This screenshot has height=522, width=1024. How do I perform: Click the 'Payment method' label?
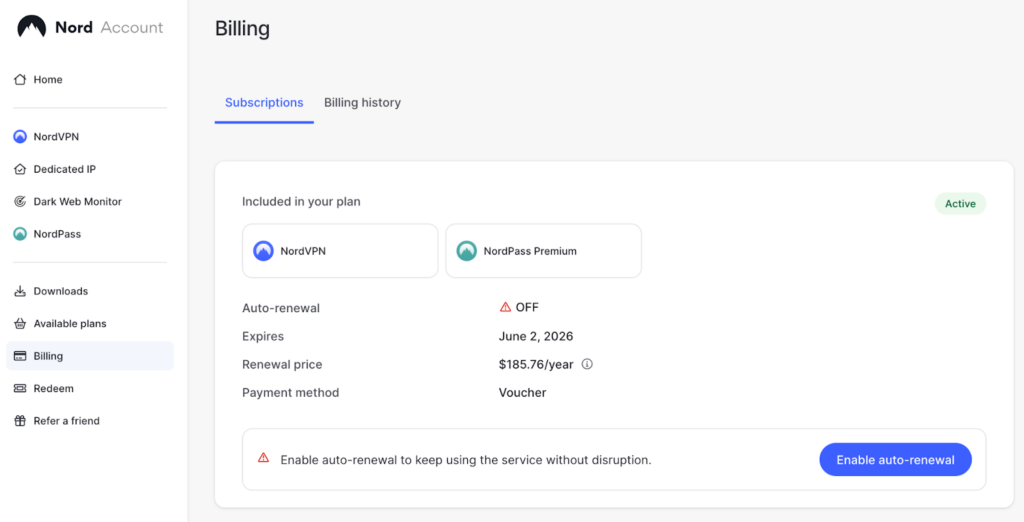291,393
